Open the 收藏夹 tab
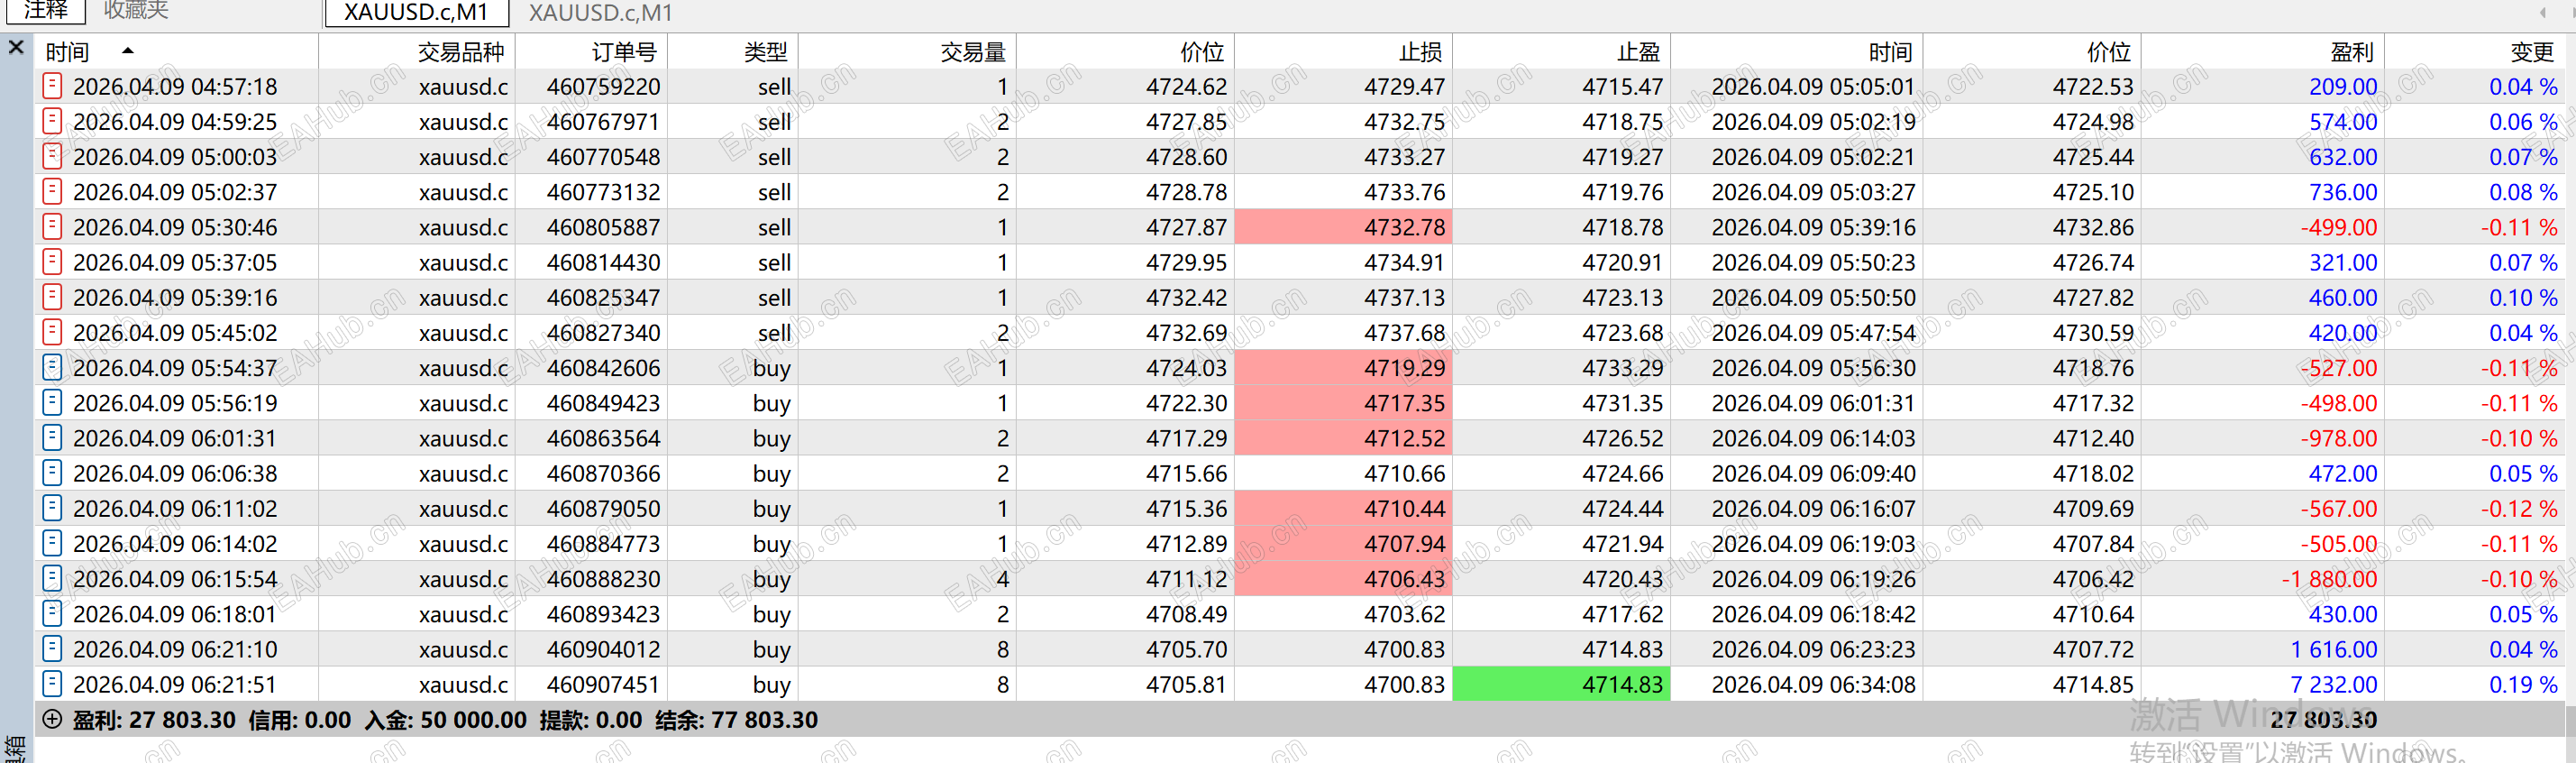 [x=136, y=11]
